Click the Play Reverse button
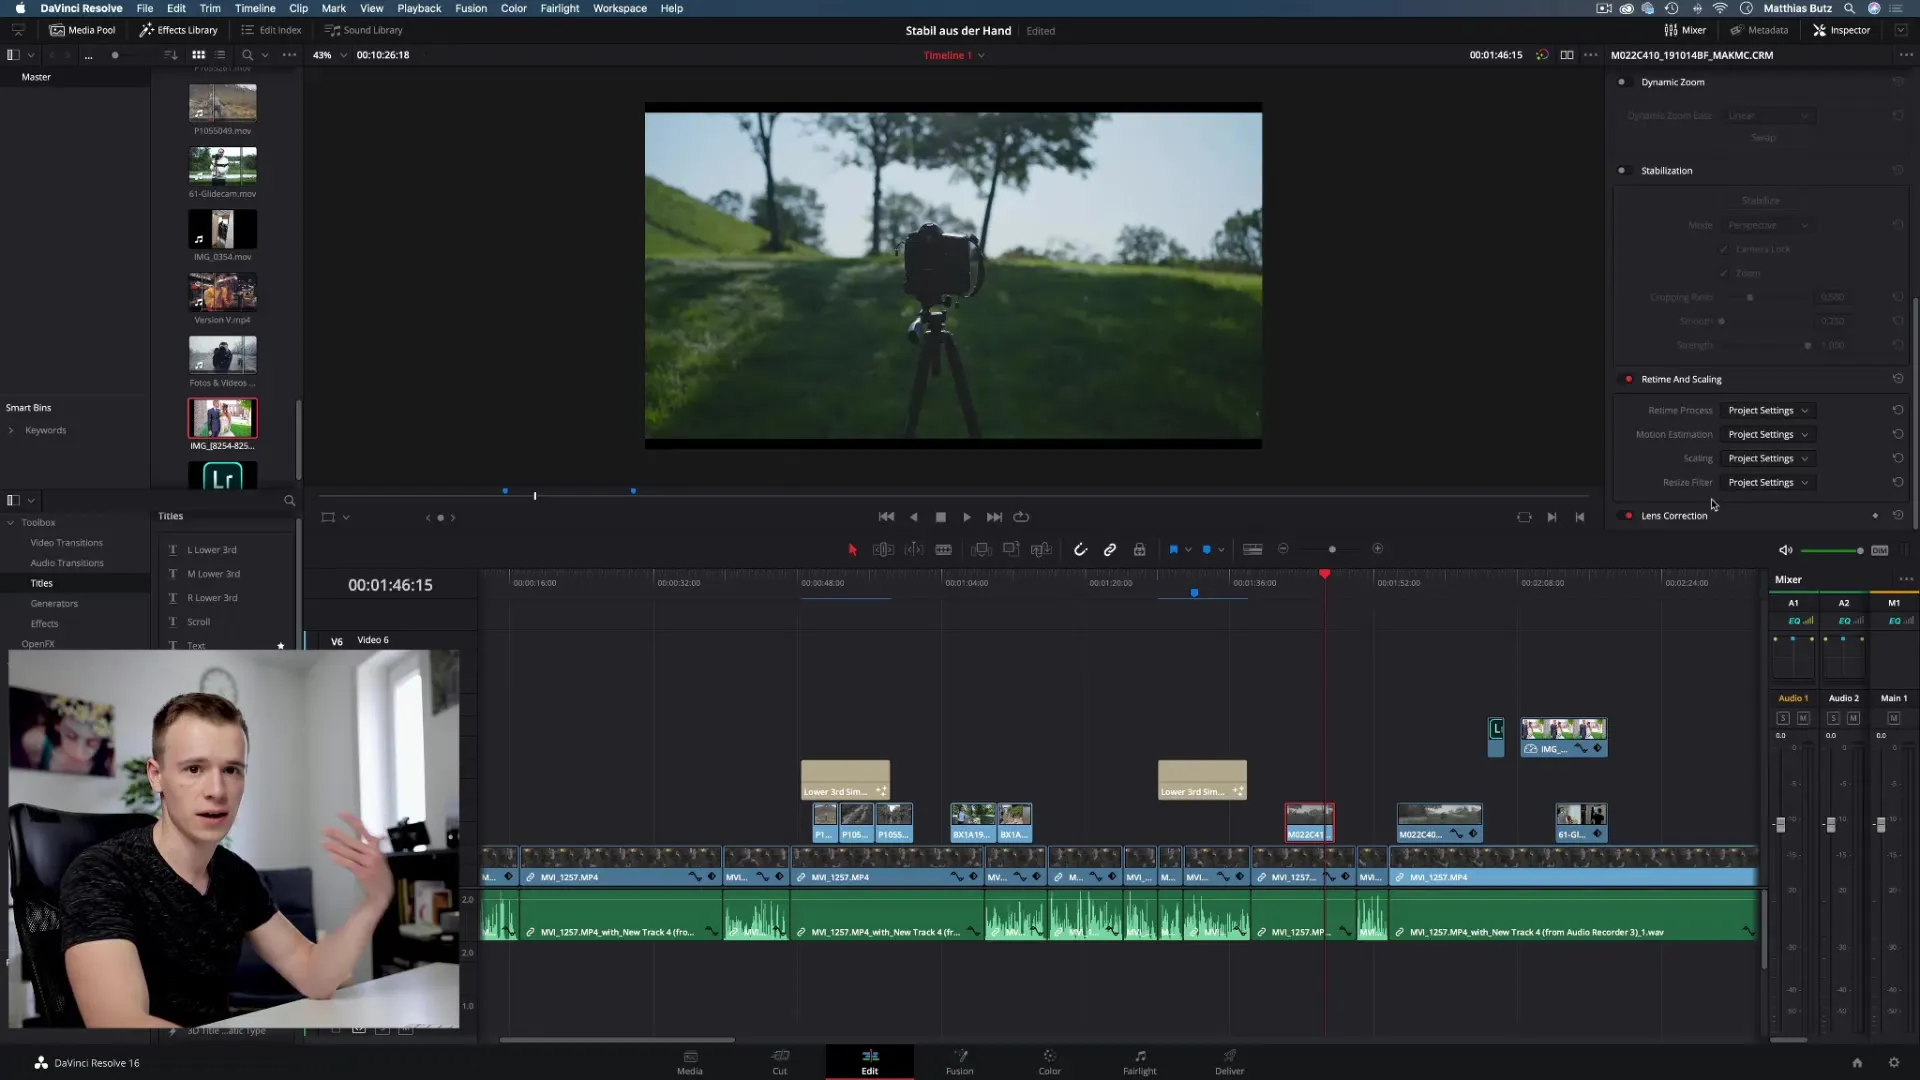This screenshot has width=1920, height=1080. 913,517
